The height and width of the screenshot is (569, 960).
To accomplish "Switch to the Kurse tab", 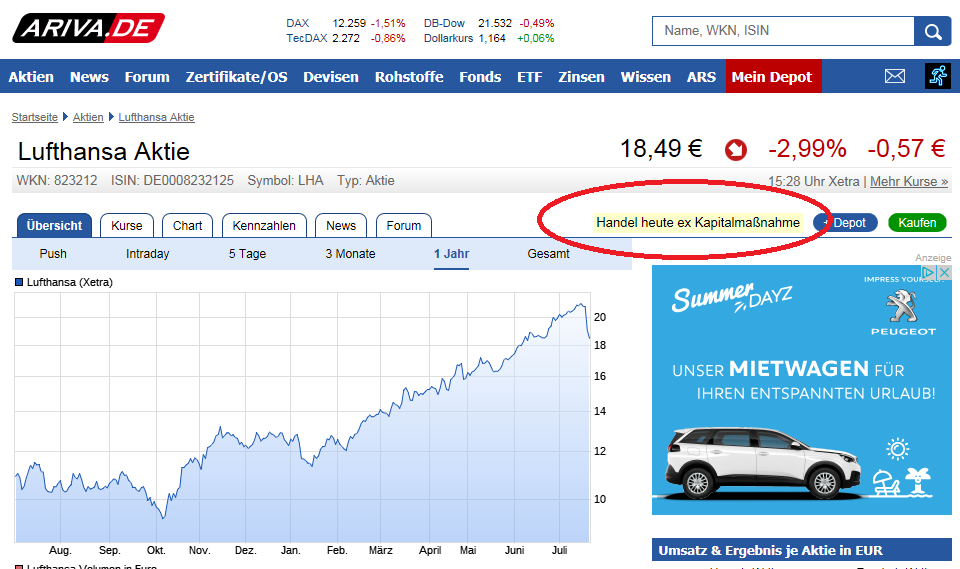I will (x=127, y=225).
